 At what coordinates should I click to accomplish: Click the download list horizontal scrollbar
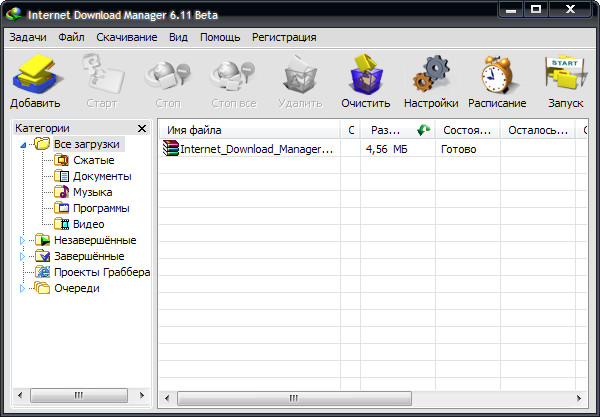click(372, 398)
